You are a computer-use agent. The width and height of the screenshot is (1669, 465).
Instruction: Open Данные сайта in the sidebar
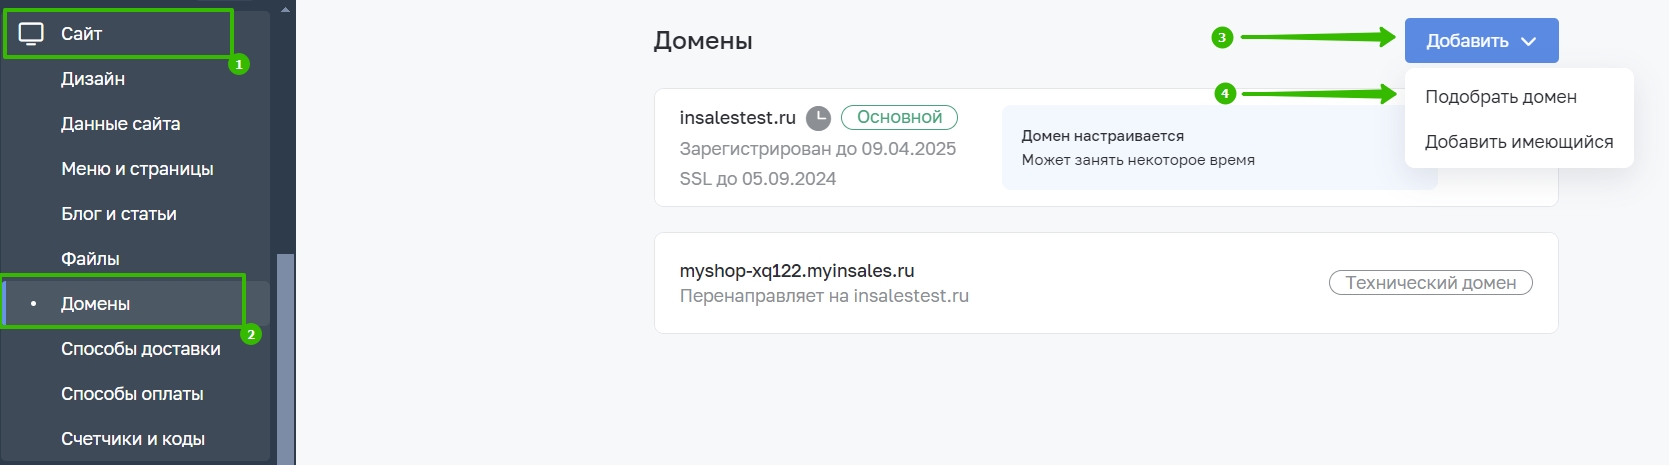[x=121, y=124]
